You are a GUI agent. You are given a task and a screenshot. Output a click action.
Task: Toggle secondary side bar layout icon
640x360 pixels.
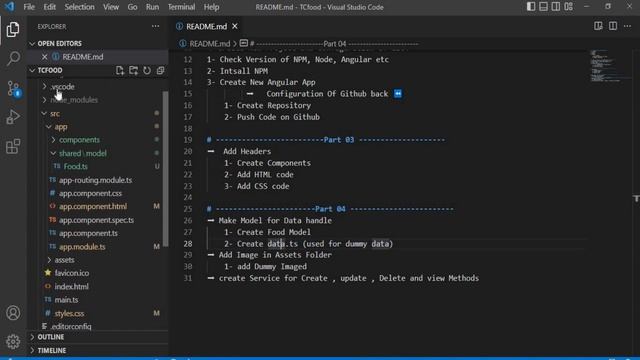(556, 7)
